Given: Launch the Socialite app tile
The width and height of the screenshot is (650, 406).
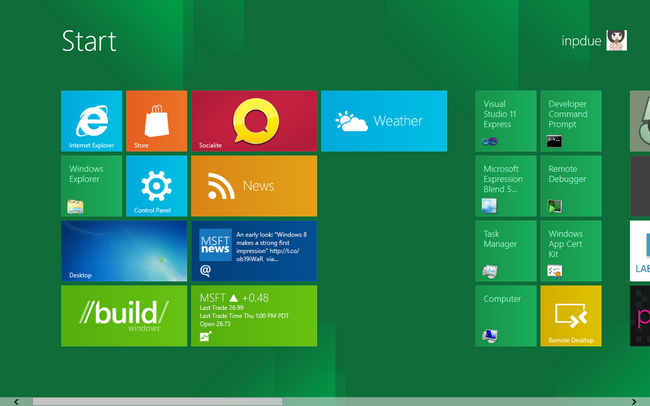Looking at the screenshot, I should (254, 121).
